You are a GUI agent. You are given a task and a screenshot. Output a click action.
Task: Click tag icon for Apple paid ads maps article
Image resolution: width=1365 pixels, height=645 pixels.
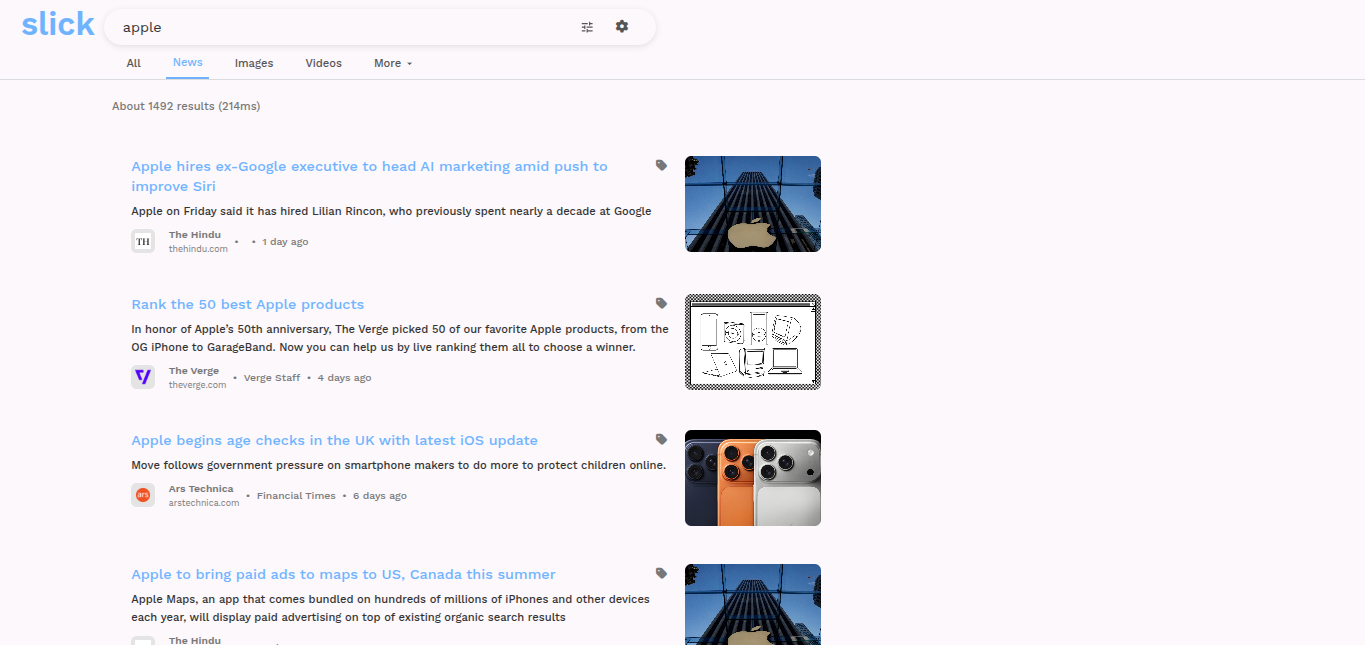point(661,573)
